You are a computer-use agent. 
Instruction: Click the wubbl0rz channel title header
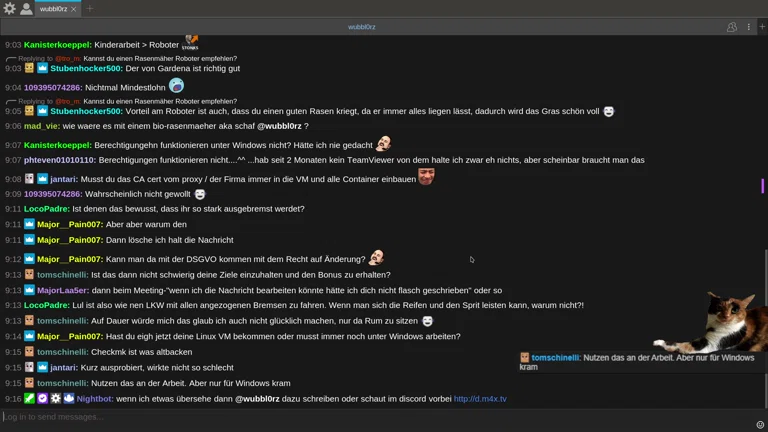[x=361, y=27]
